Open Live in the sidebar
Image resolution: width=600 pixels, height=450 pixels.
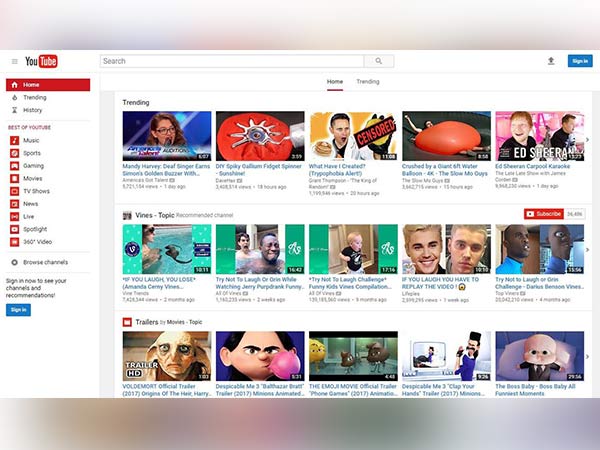[29, 216]
